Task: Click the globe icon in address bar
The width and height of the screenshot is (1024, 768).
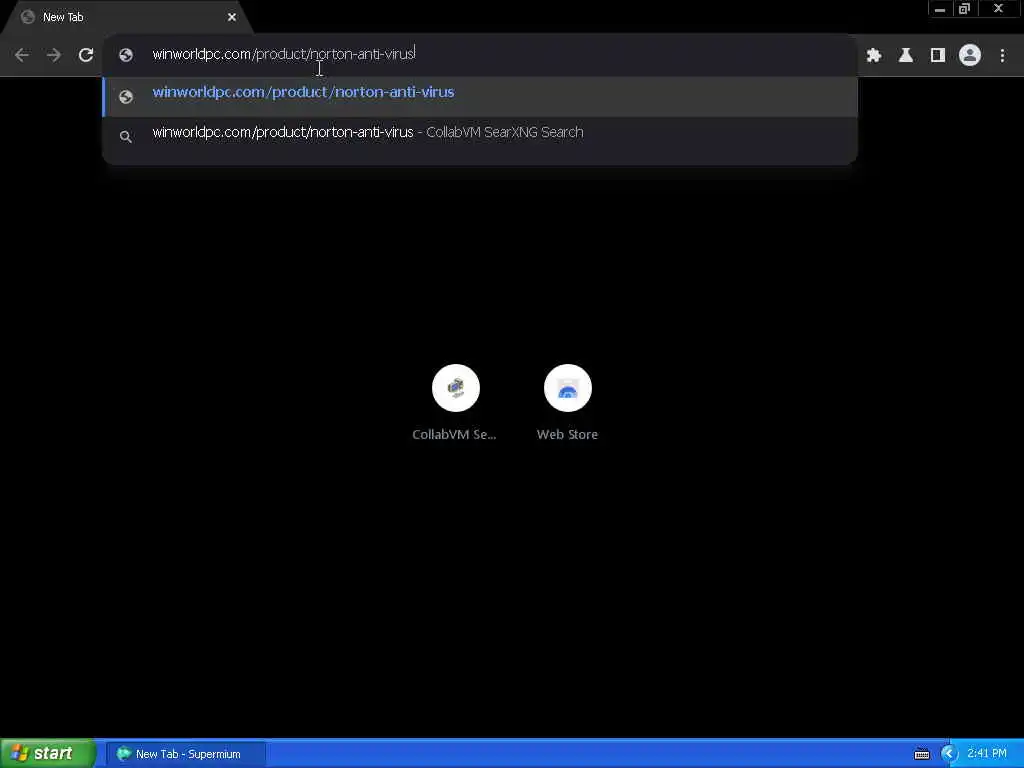Action: click(x=126, y=55)
